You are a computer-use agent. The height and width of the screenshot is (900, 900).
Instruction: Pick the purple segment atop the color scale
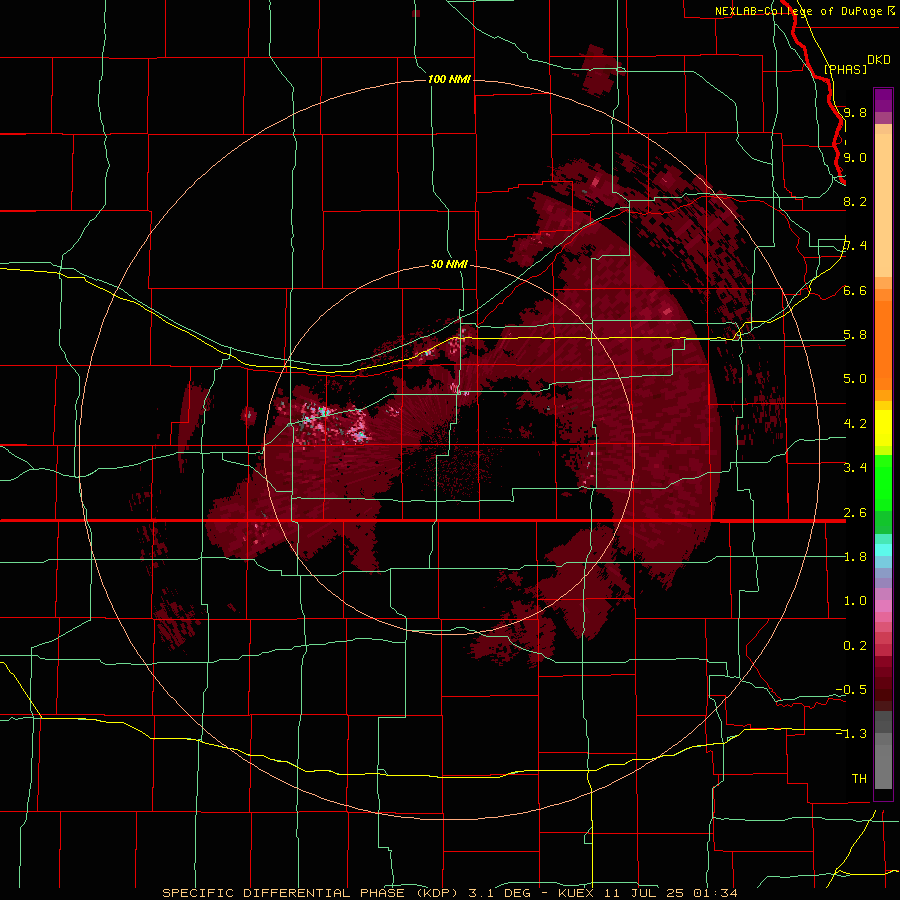883,101
